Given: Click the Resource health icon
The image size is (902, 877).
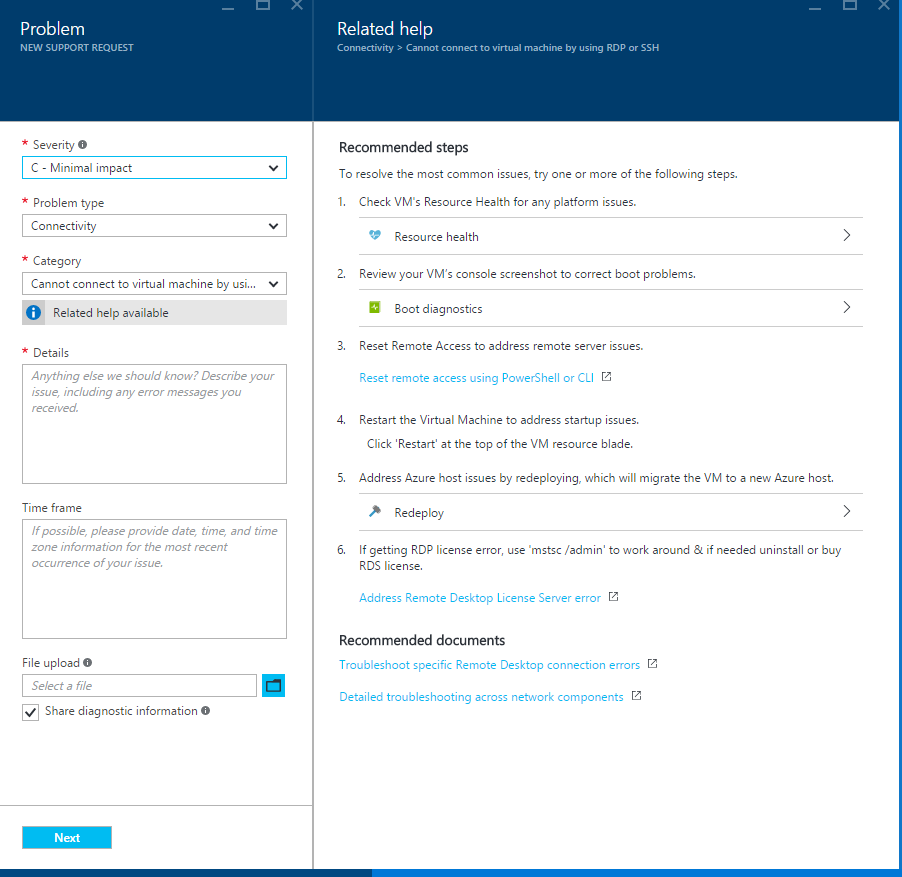Looking at the screenshot, I should (374, 236).
